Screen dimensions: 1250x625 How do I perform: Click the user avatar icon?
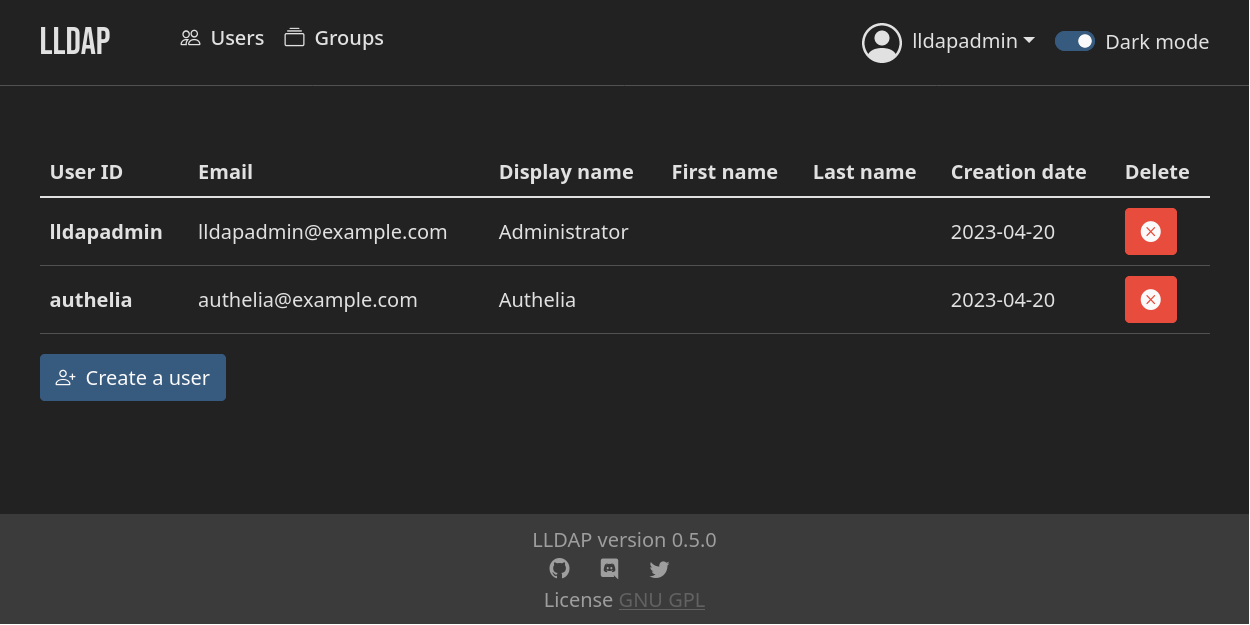[881, 42]
